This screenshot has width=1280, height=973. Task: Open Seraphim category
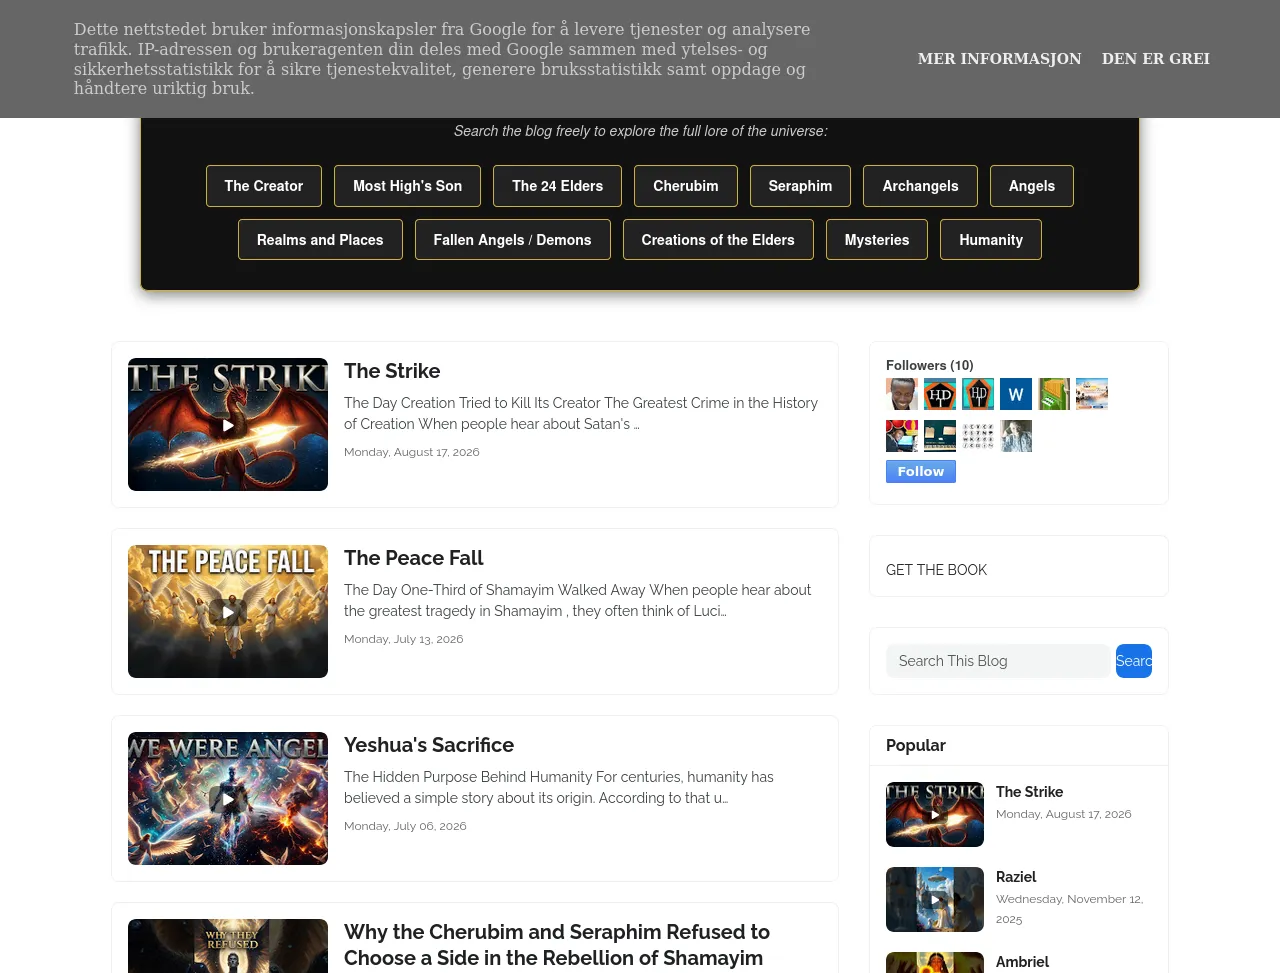click(x=800, y=186)
